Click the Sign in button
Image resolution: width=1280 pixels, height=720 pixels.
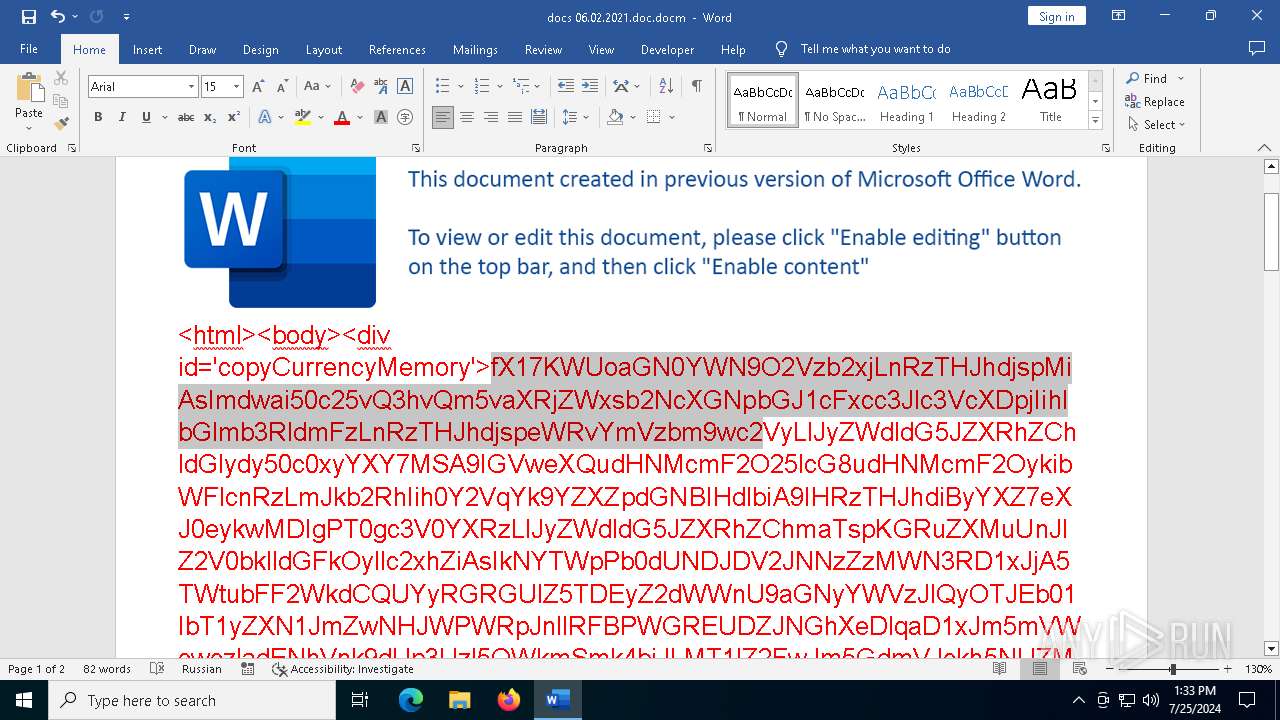[x=1056, y=17]
